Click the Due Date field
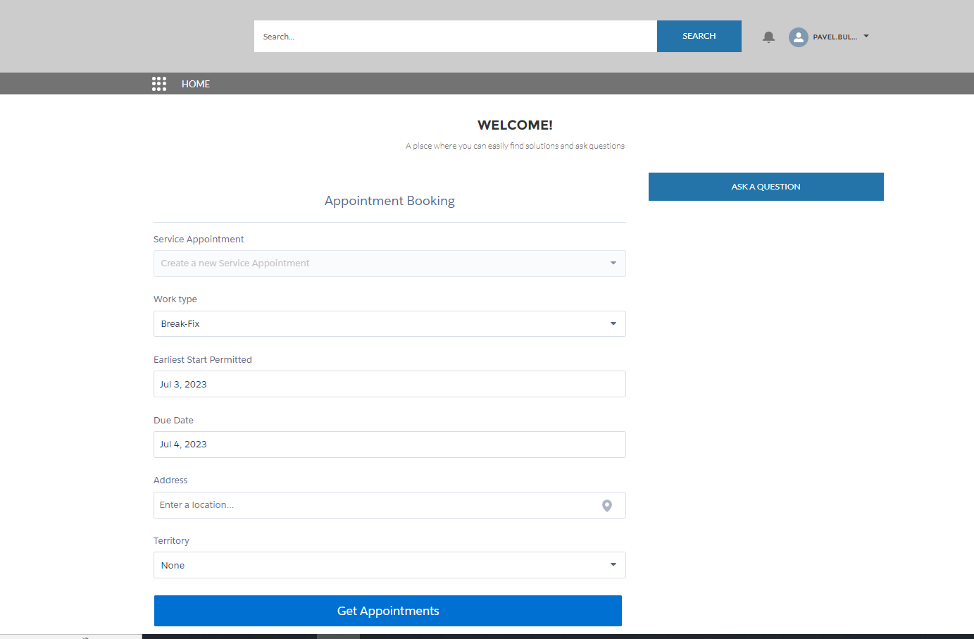 389,445
